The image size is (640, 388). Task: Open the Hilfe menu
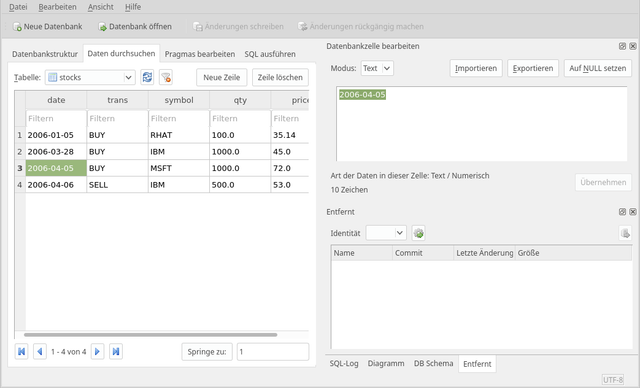coord(133,7)
